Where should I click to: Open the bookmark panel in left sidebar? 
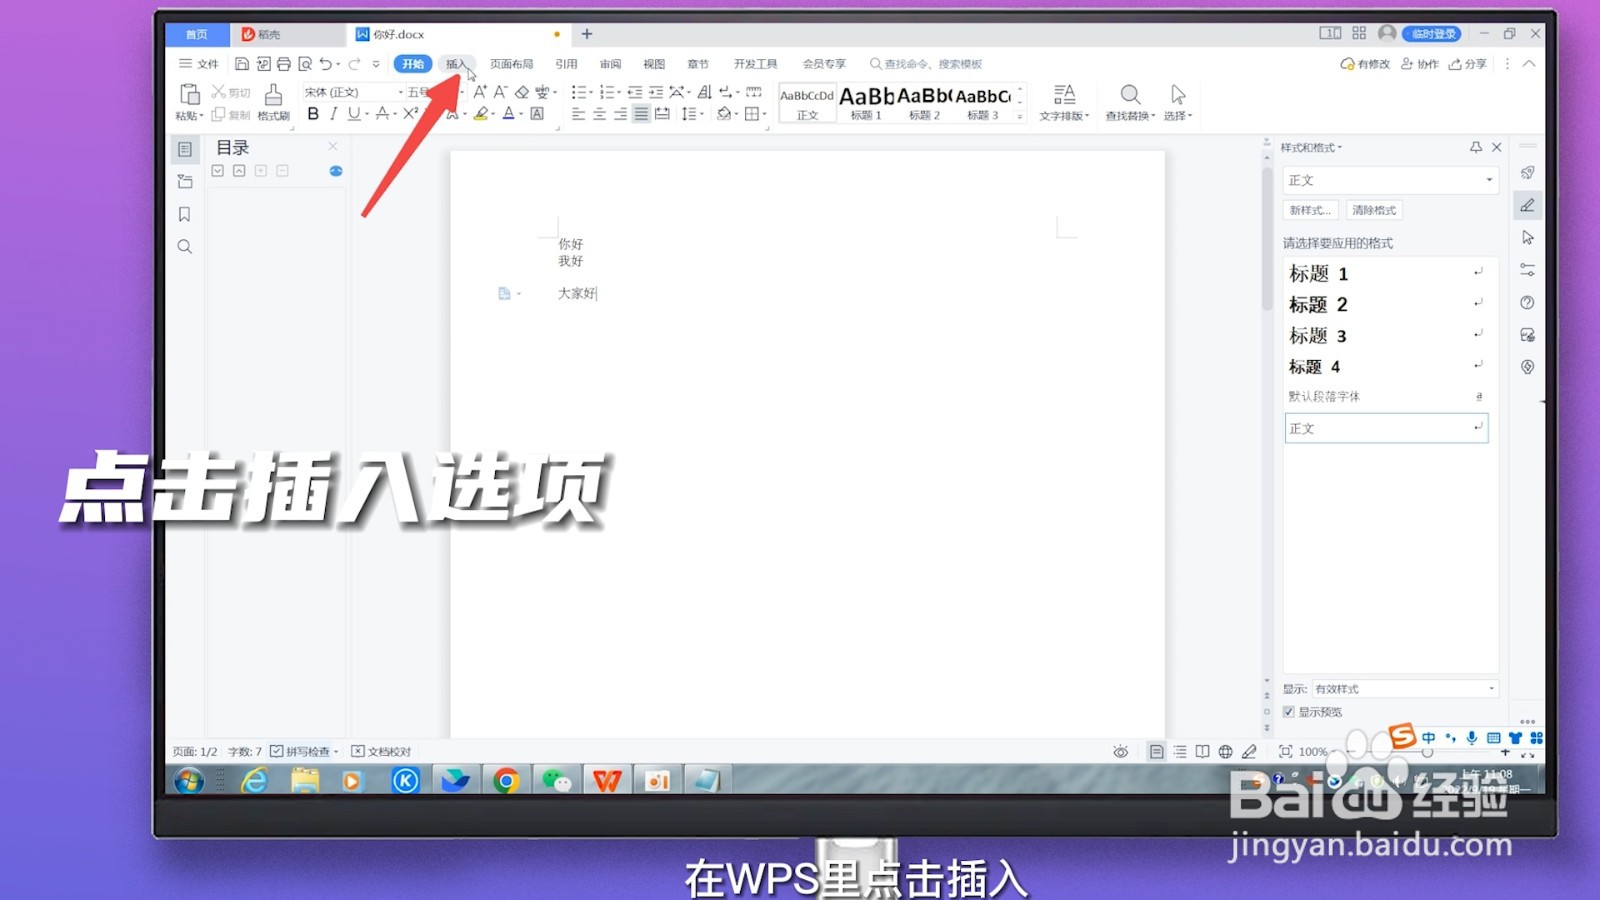click(184, 214)
